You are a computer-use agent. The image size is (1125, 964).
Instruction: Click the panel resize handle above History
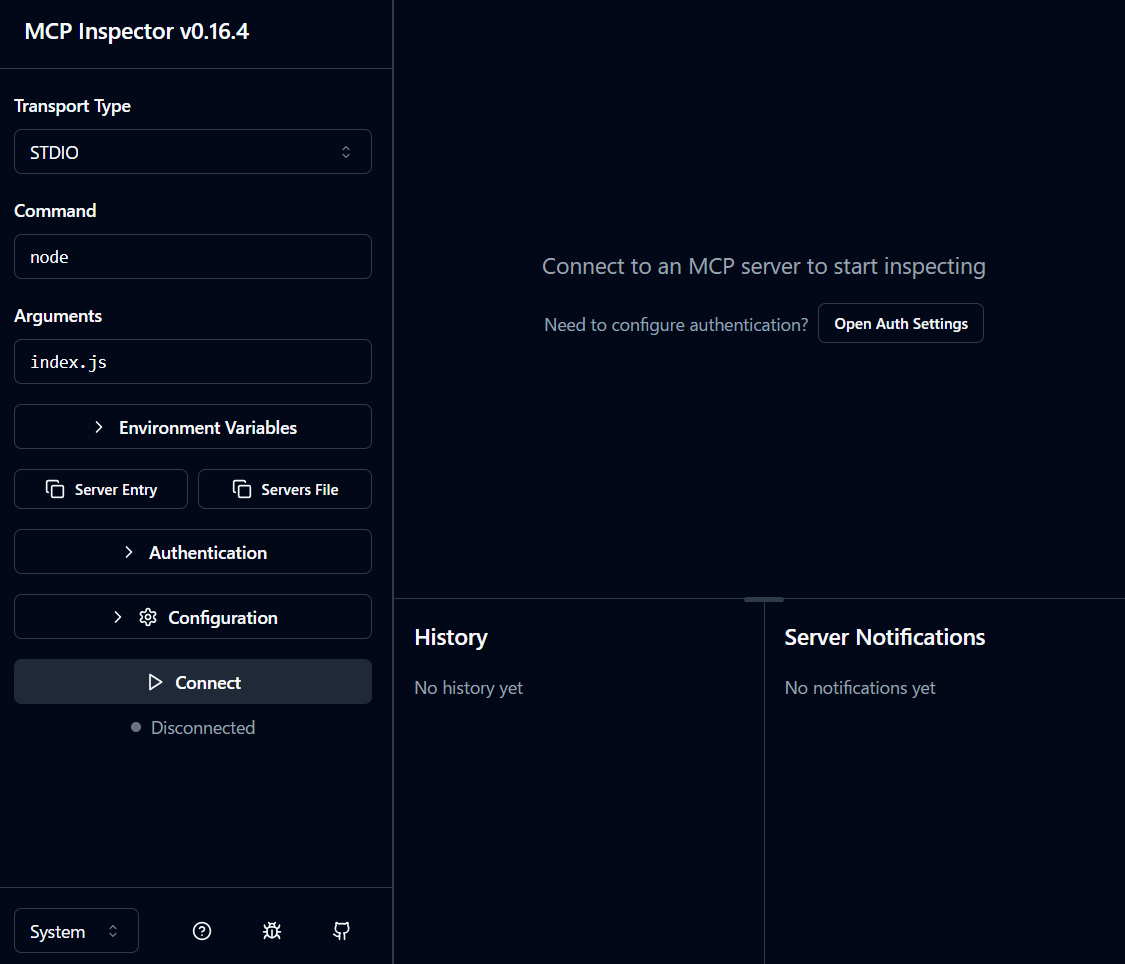tap(763, 599)
